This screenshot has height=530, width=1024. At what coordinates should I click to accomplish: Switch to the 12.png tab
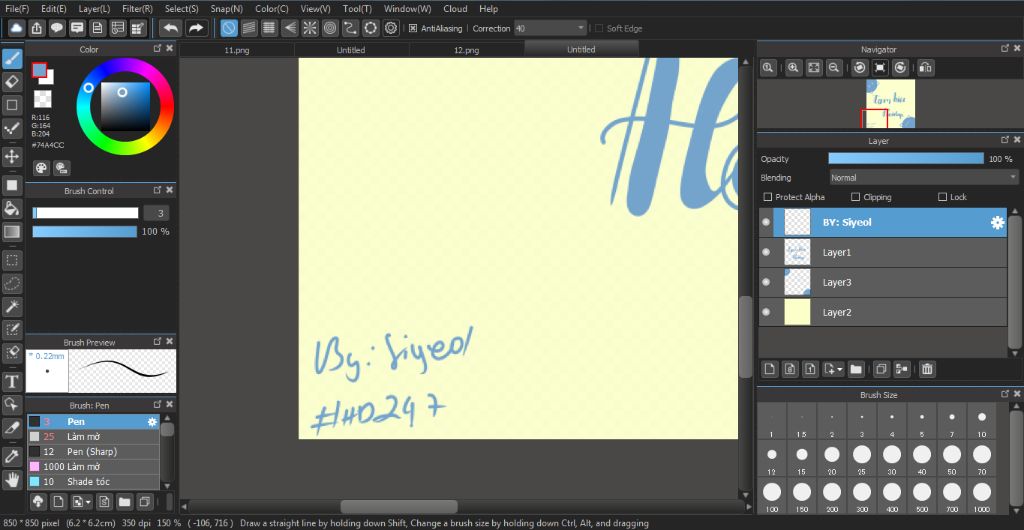[466, 50]
